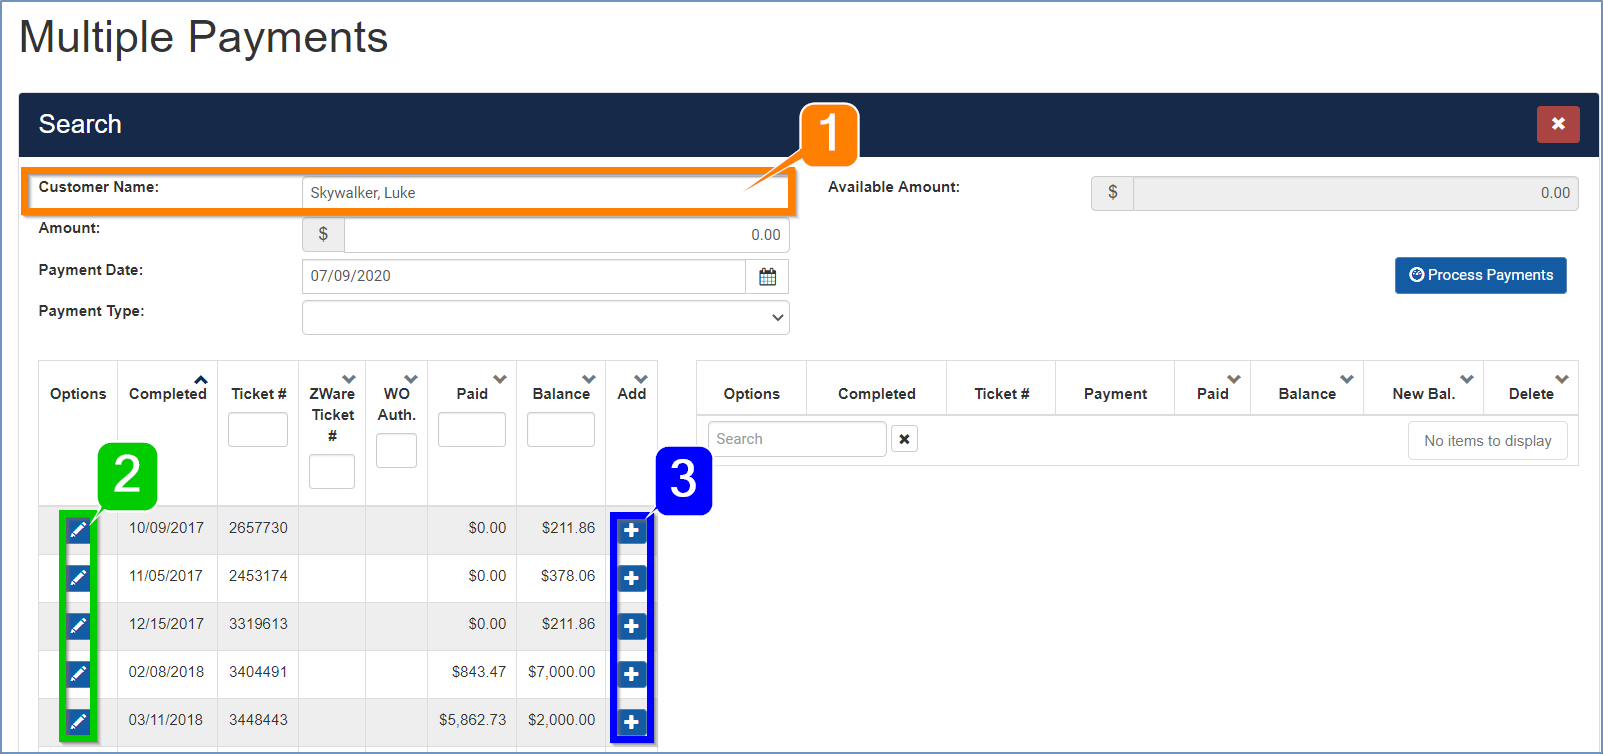
Task: Click the Paid column header in right table
Action: [x=1212, y=394]
